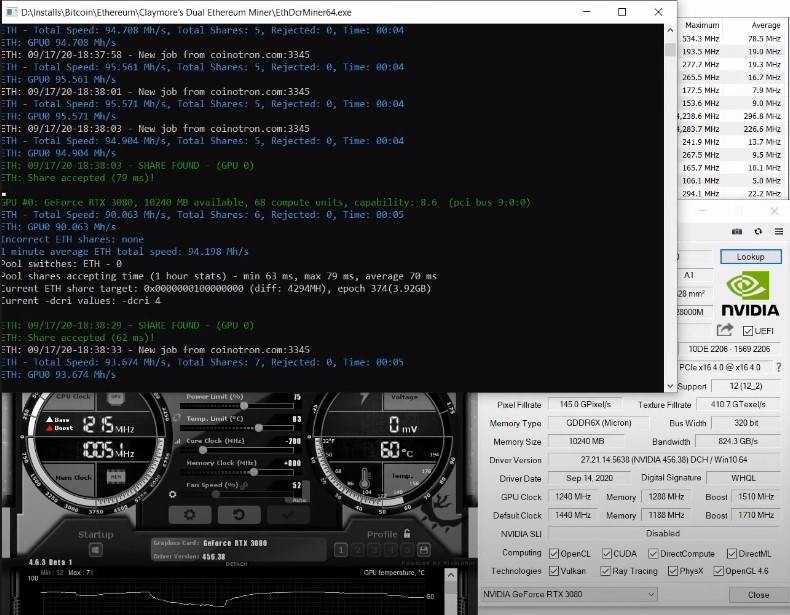This screenshot has height=615, width=790.
Task: Apply Afterburner settings with the checkmark button
Action: point(288,514)
